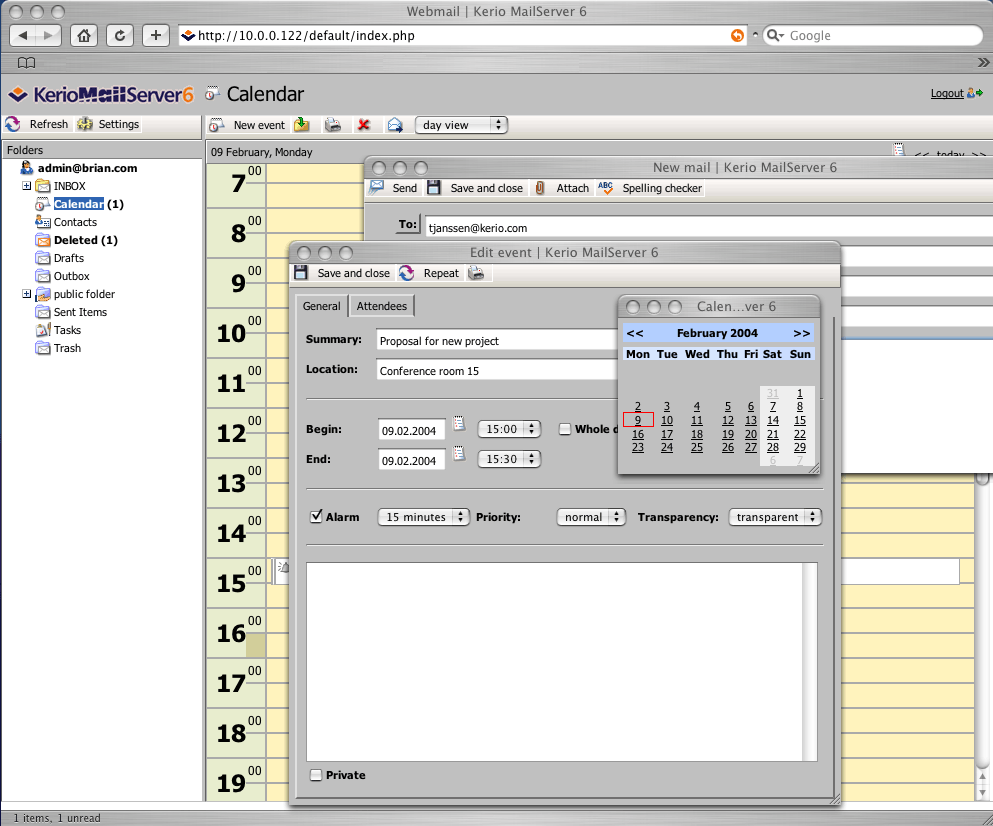Click the Location input field

(496, 370)
